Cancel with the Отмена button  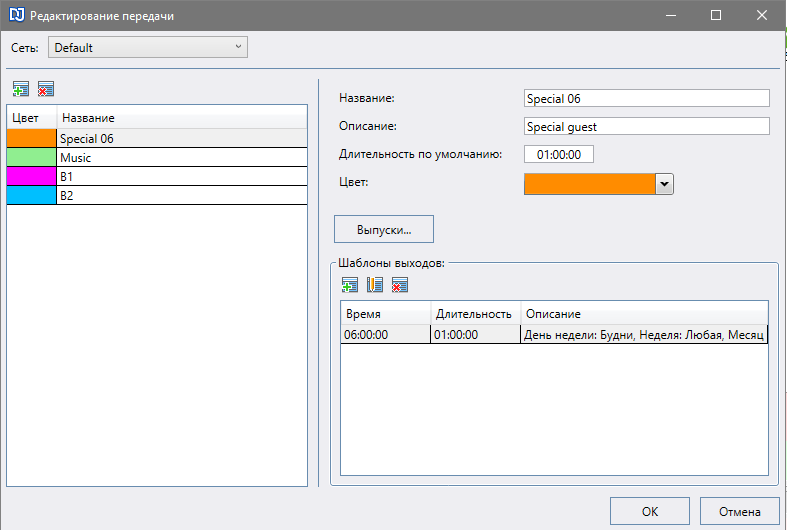point(739,511)
